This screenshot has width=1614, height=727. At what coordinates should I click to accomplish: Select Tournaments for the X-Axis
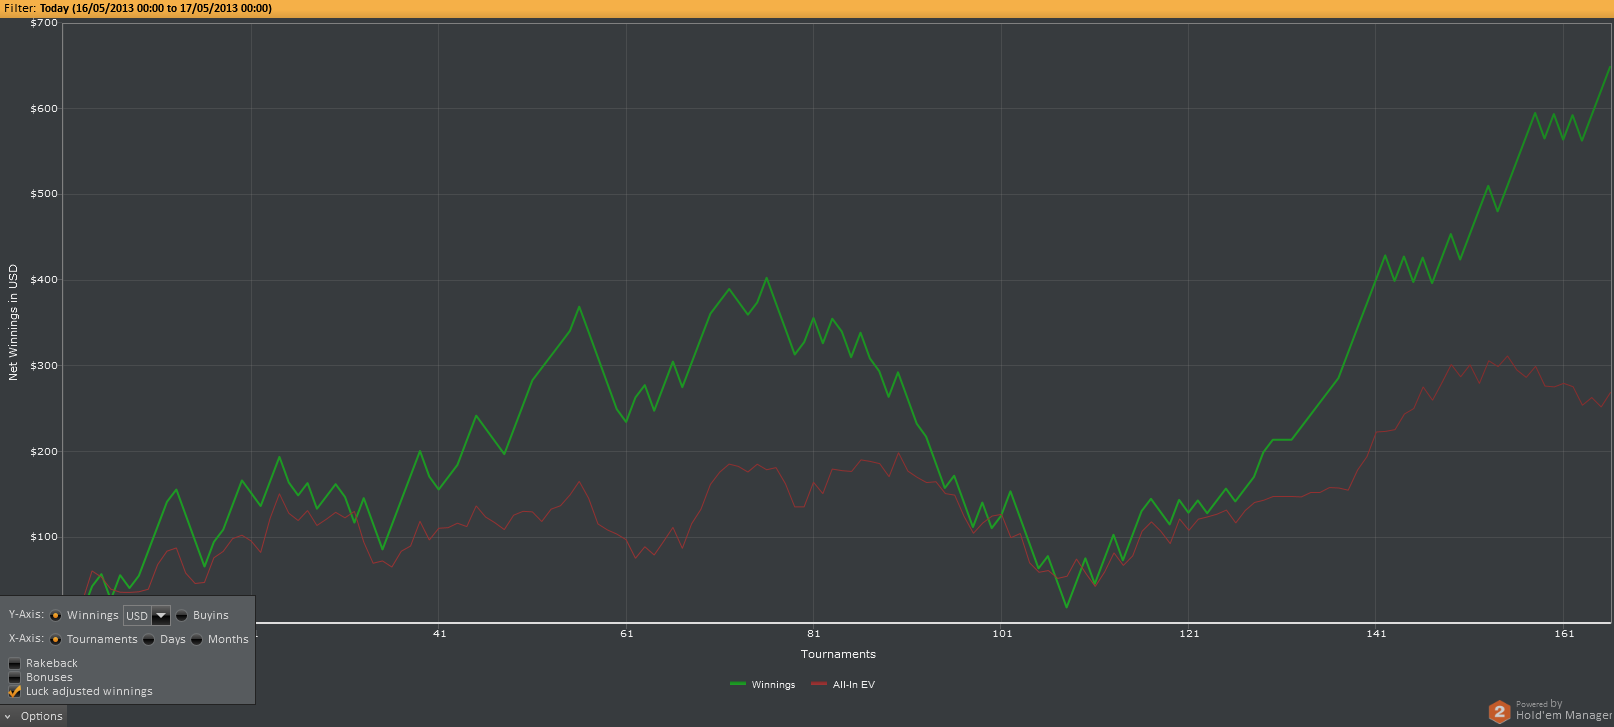click(x=56, y=639)
